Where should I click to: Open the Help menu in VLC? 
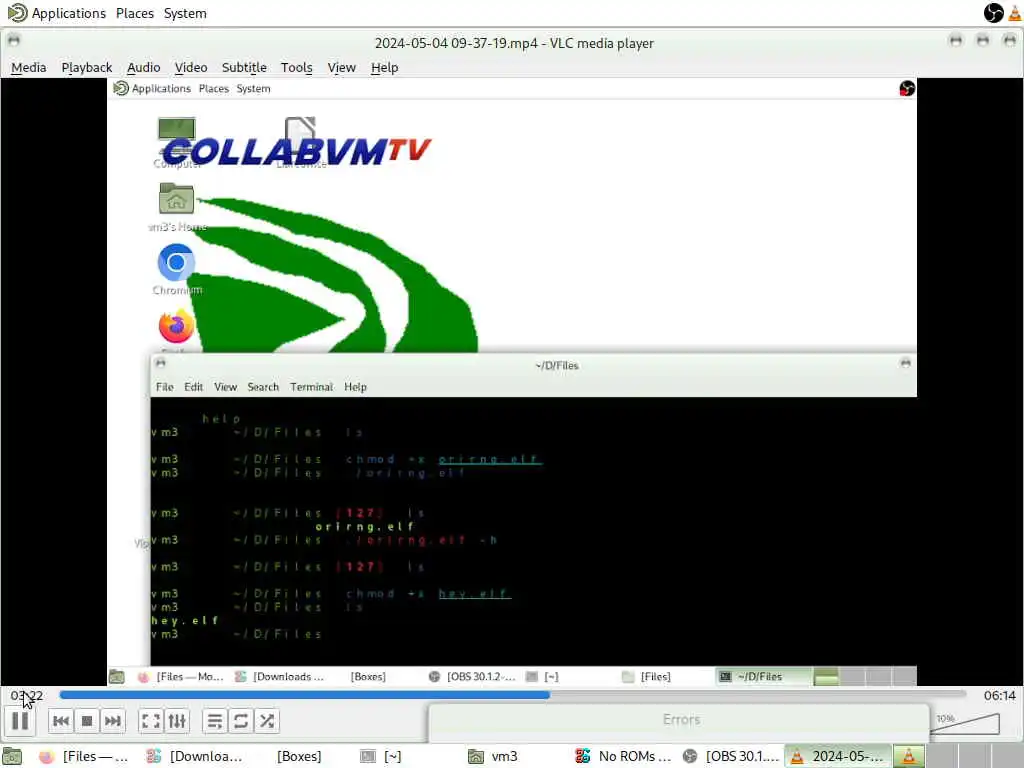pyautogui.click(x=385, y=67)
